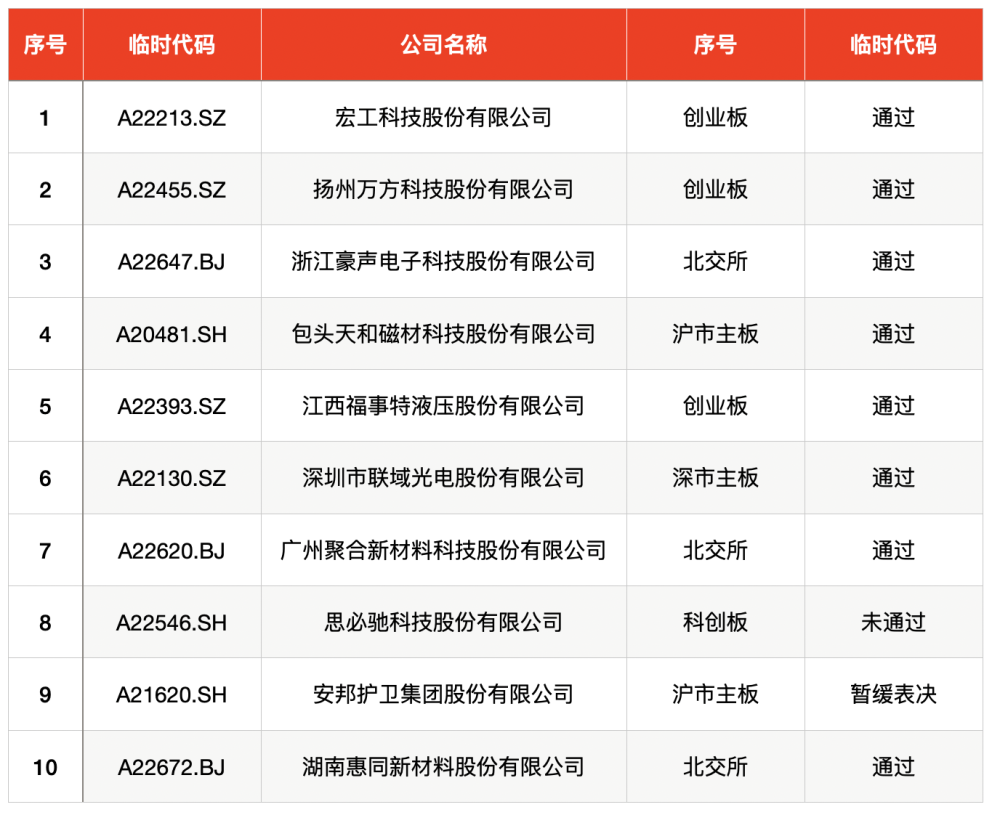
Task: Select code A22393.SZ
Action: click(172, 406)
